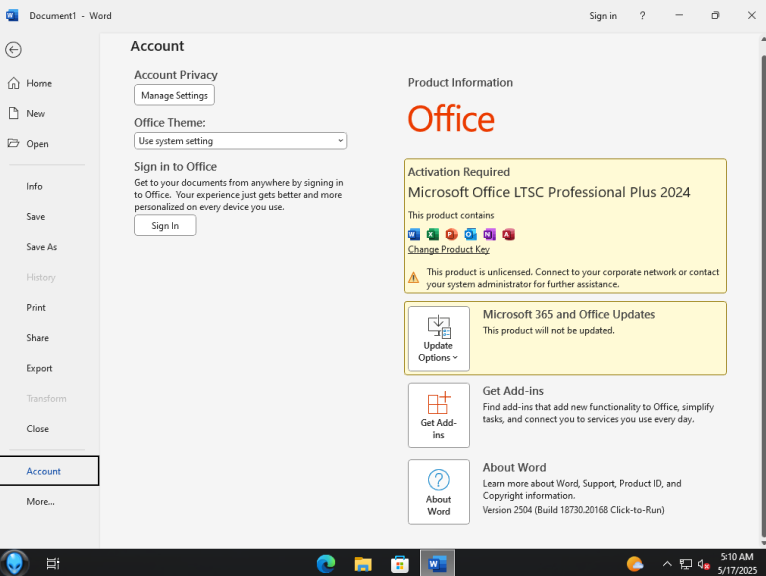Open the Change Product Key link
The height and width of the screenshot is (576, 766).
[x=448, y=249]
